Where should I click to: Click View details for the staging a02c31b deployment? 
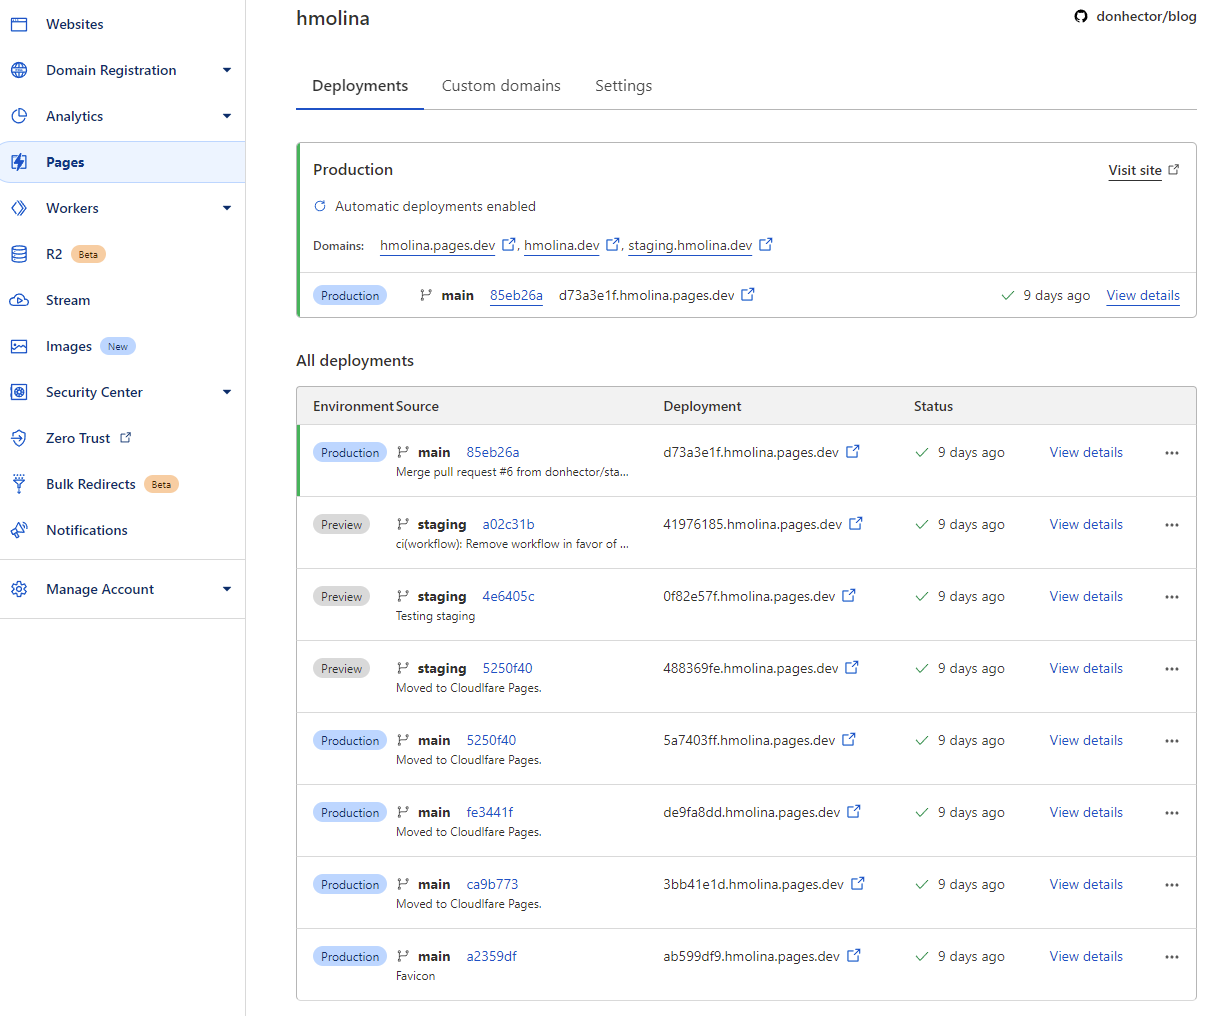pos(1086,524)
